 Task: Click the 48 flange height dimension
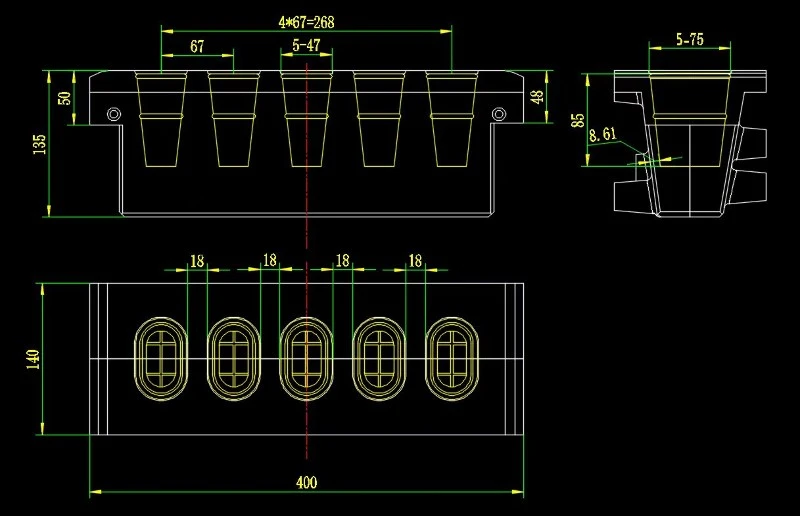(x=537, y=97)
